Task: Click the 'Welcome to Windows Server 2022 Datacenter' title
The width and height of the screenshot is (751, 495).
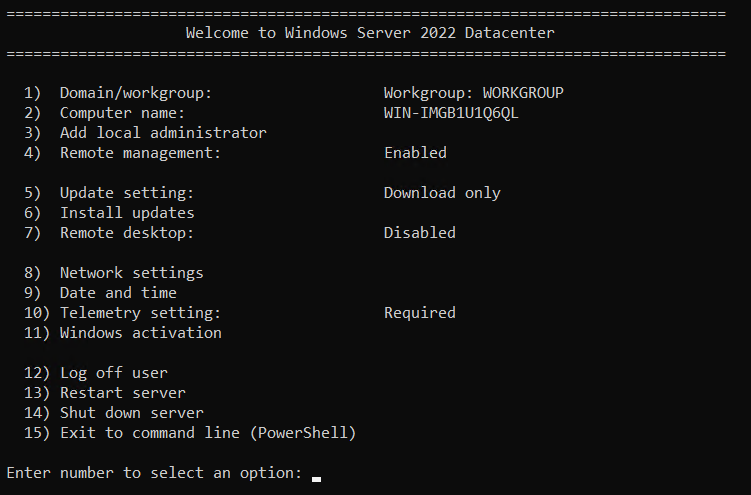Action: pyautogui.click(x=370, y=33)
